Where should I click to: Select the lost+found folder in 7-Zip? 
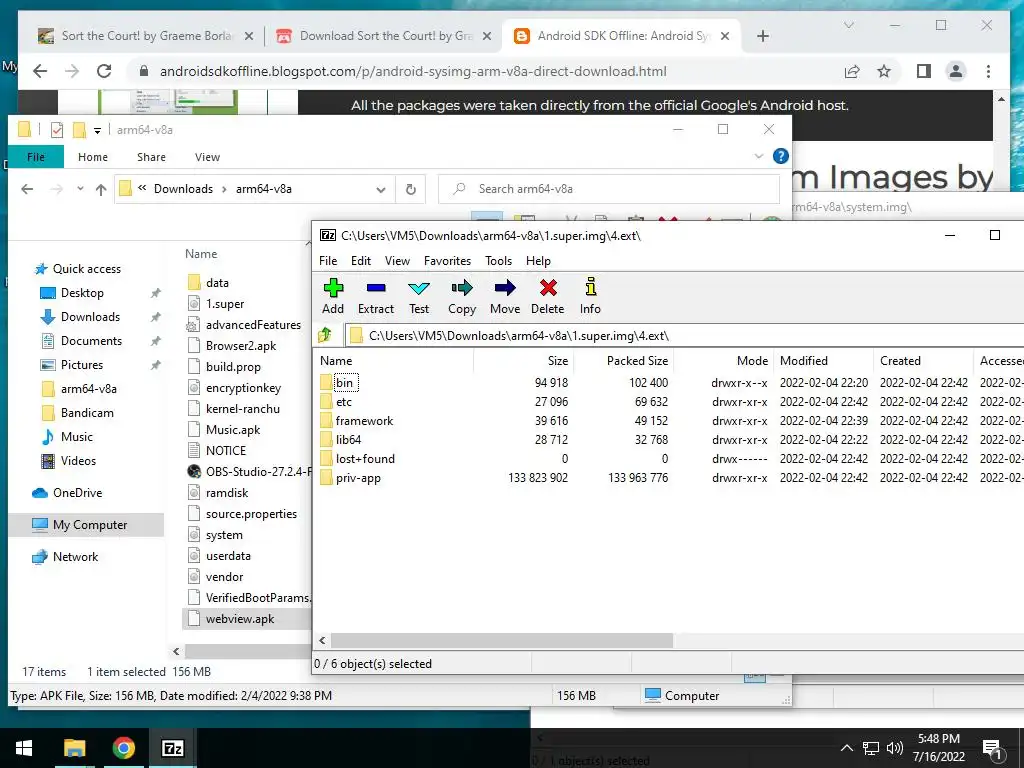coord(365,458)
